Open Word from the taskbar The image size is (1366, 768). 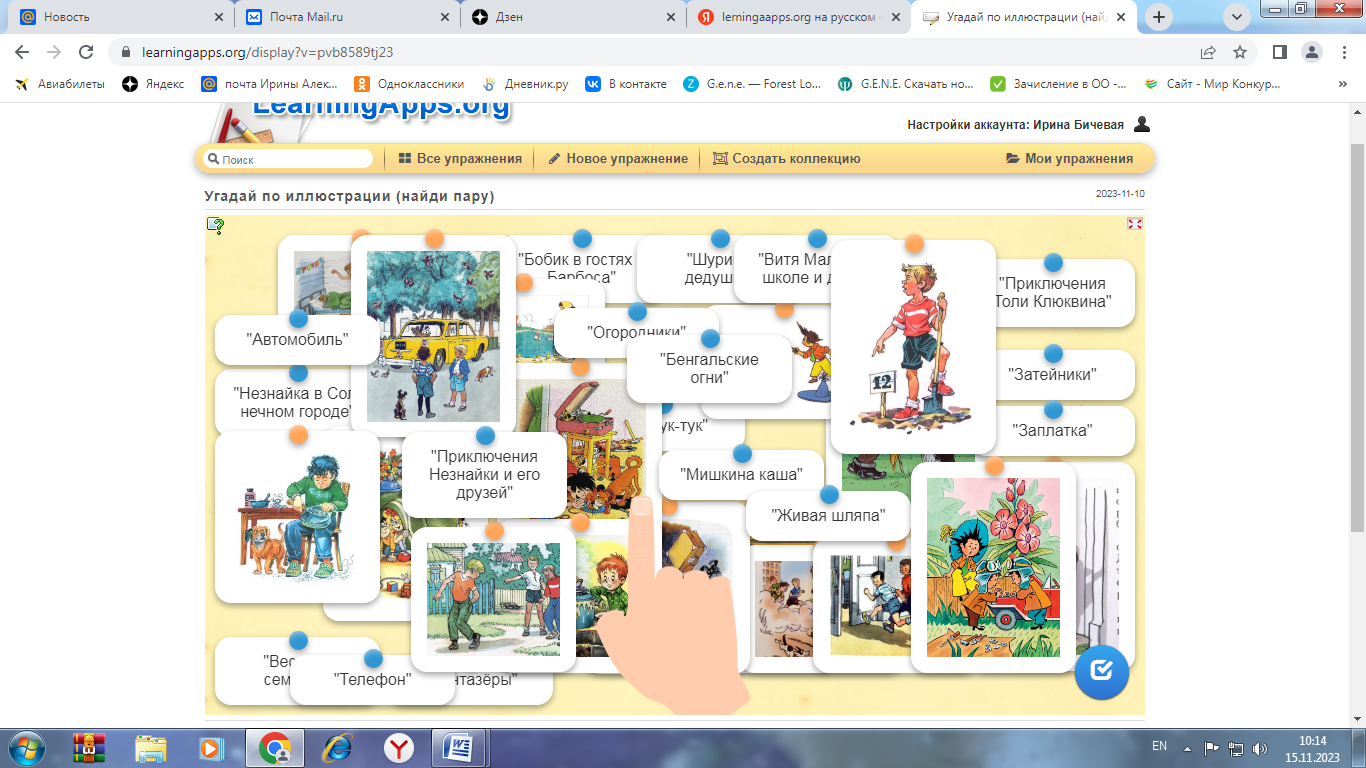[461, 747]
